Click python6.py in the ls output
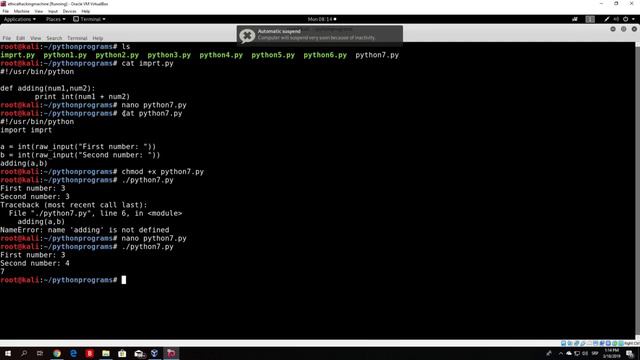The height and width of the screenshot is (360, 640). click(x=325, y=55)
